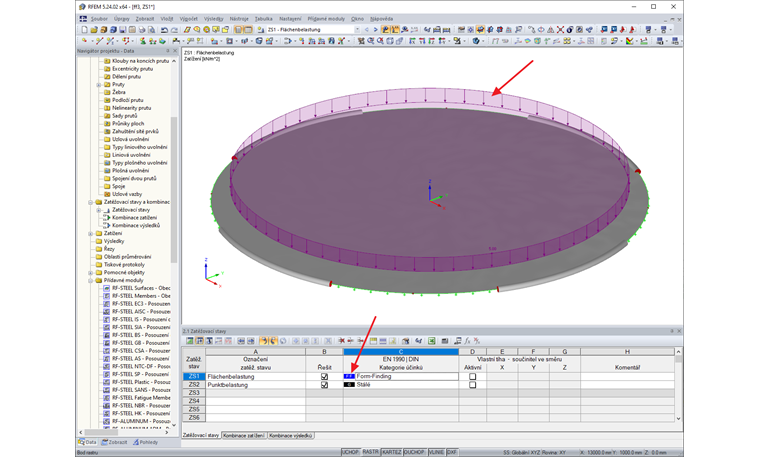Image resolution: width=760 pixels, height=457 pixels.
Task: Click the table panel close X icon
Action: pyautogui.click(x=679, y=331)
